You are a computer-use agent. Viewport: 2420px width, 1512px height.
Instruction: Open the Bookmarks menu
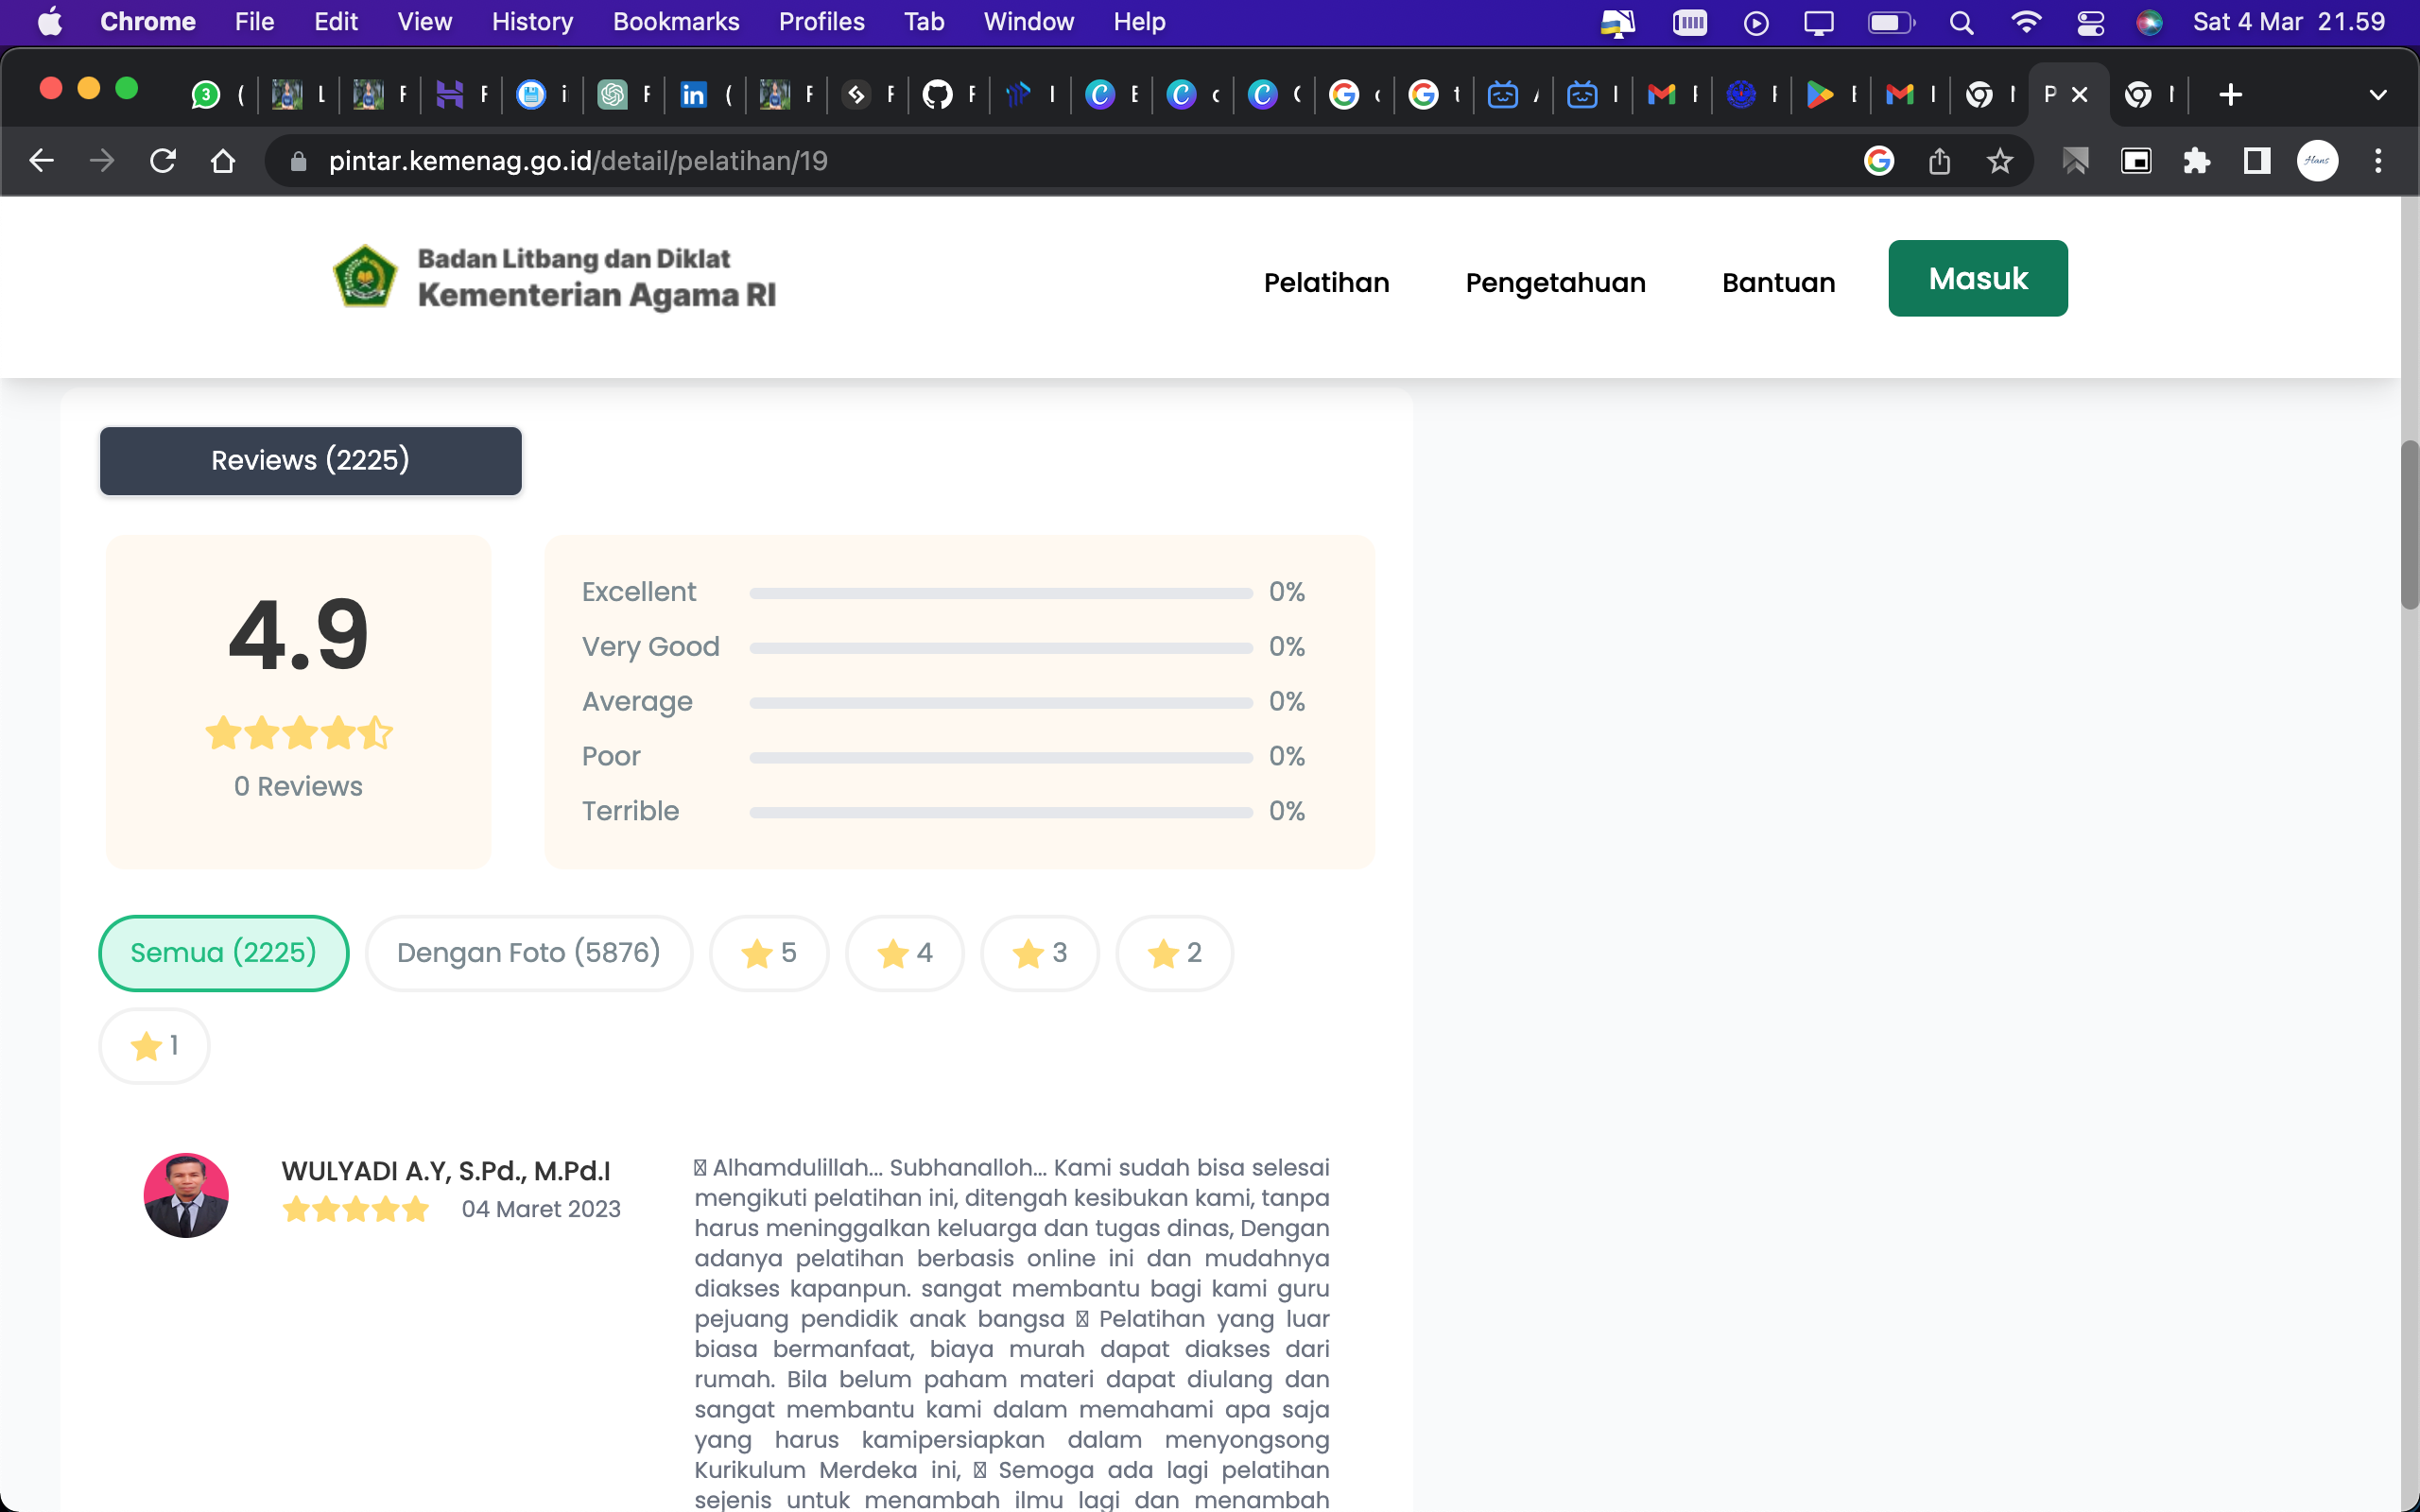pyautogui.click(x=675, y=22)
